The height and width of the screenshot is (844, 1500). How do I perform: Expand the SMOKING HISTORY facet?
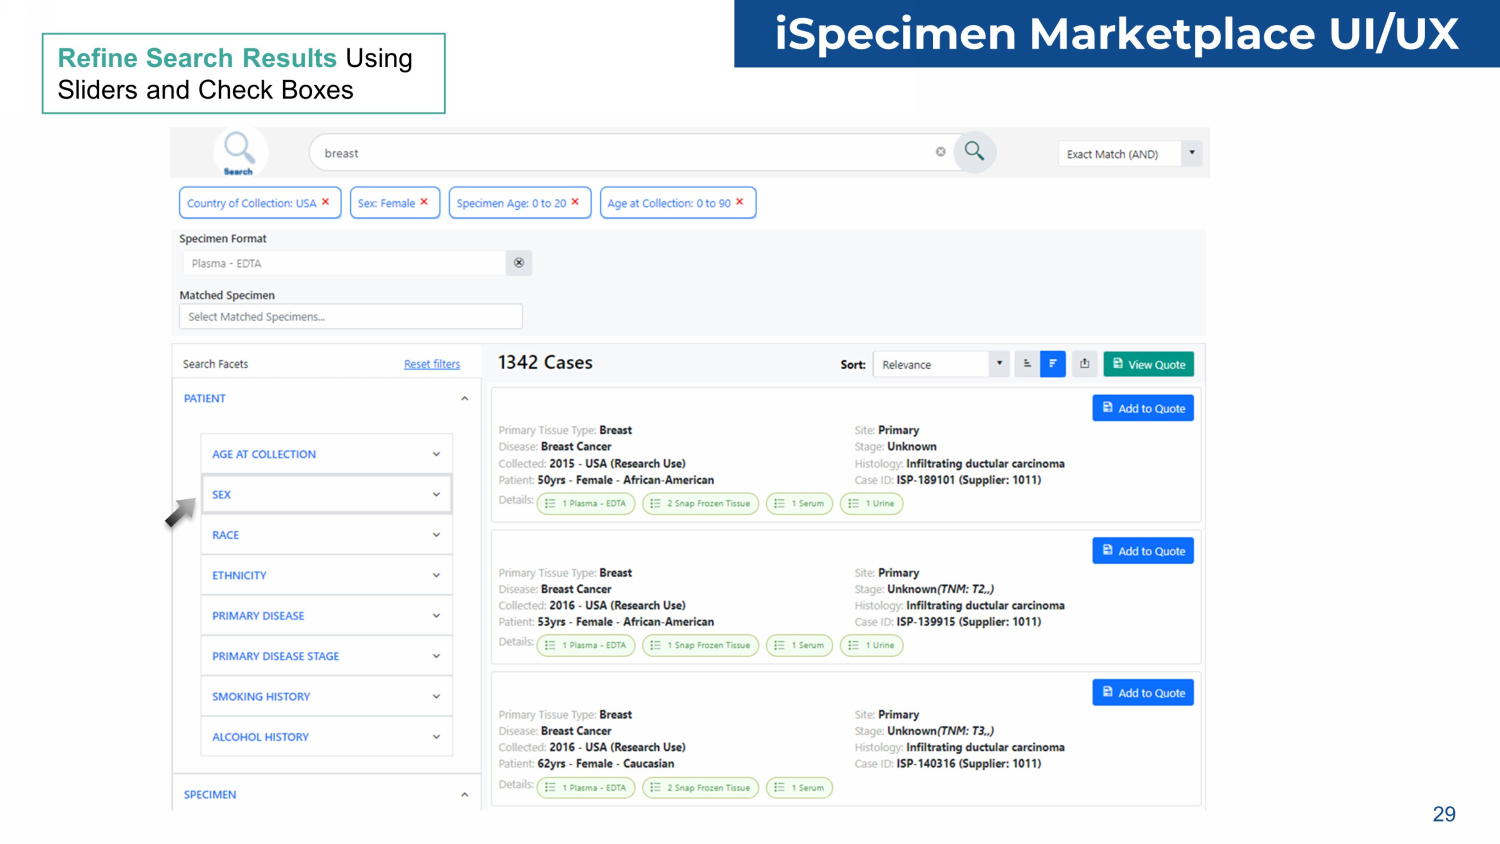326,697
